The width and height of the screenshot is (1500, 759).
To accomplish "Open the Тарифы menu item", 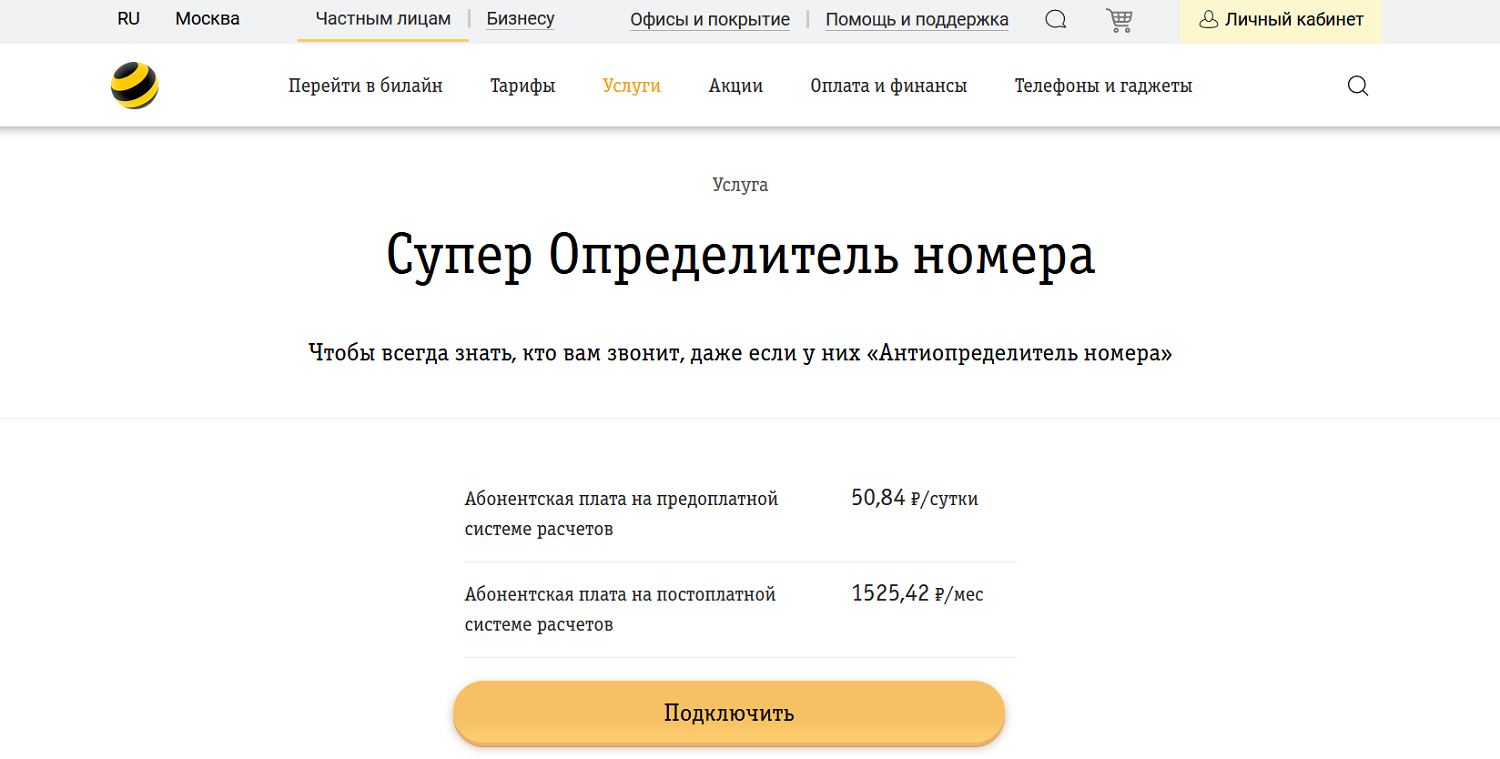I will (523, 86).
